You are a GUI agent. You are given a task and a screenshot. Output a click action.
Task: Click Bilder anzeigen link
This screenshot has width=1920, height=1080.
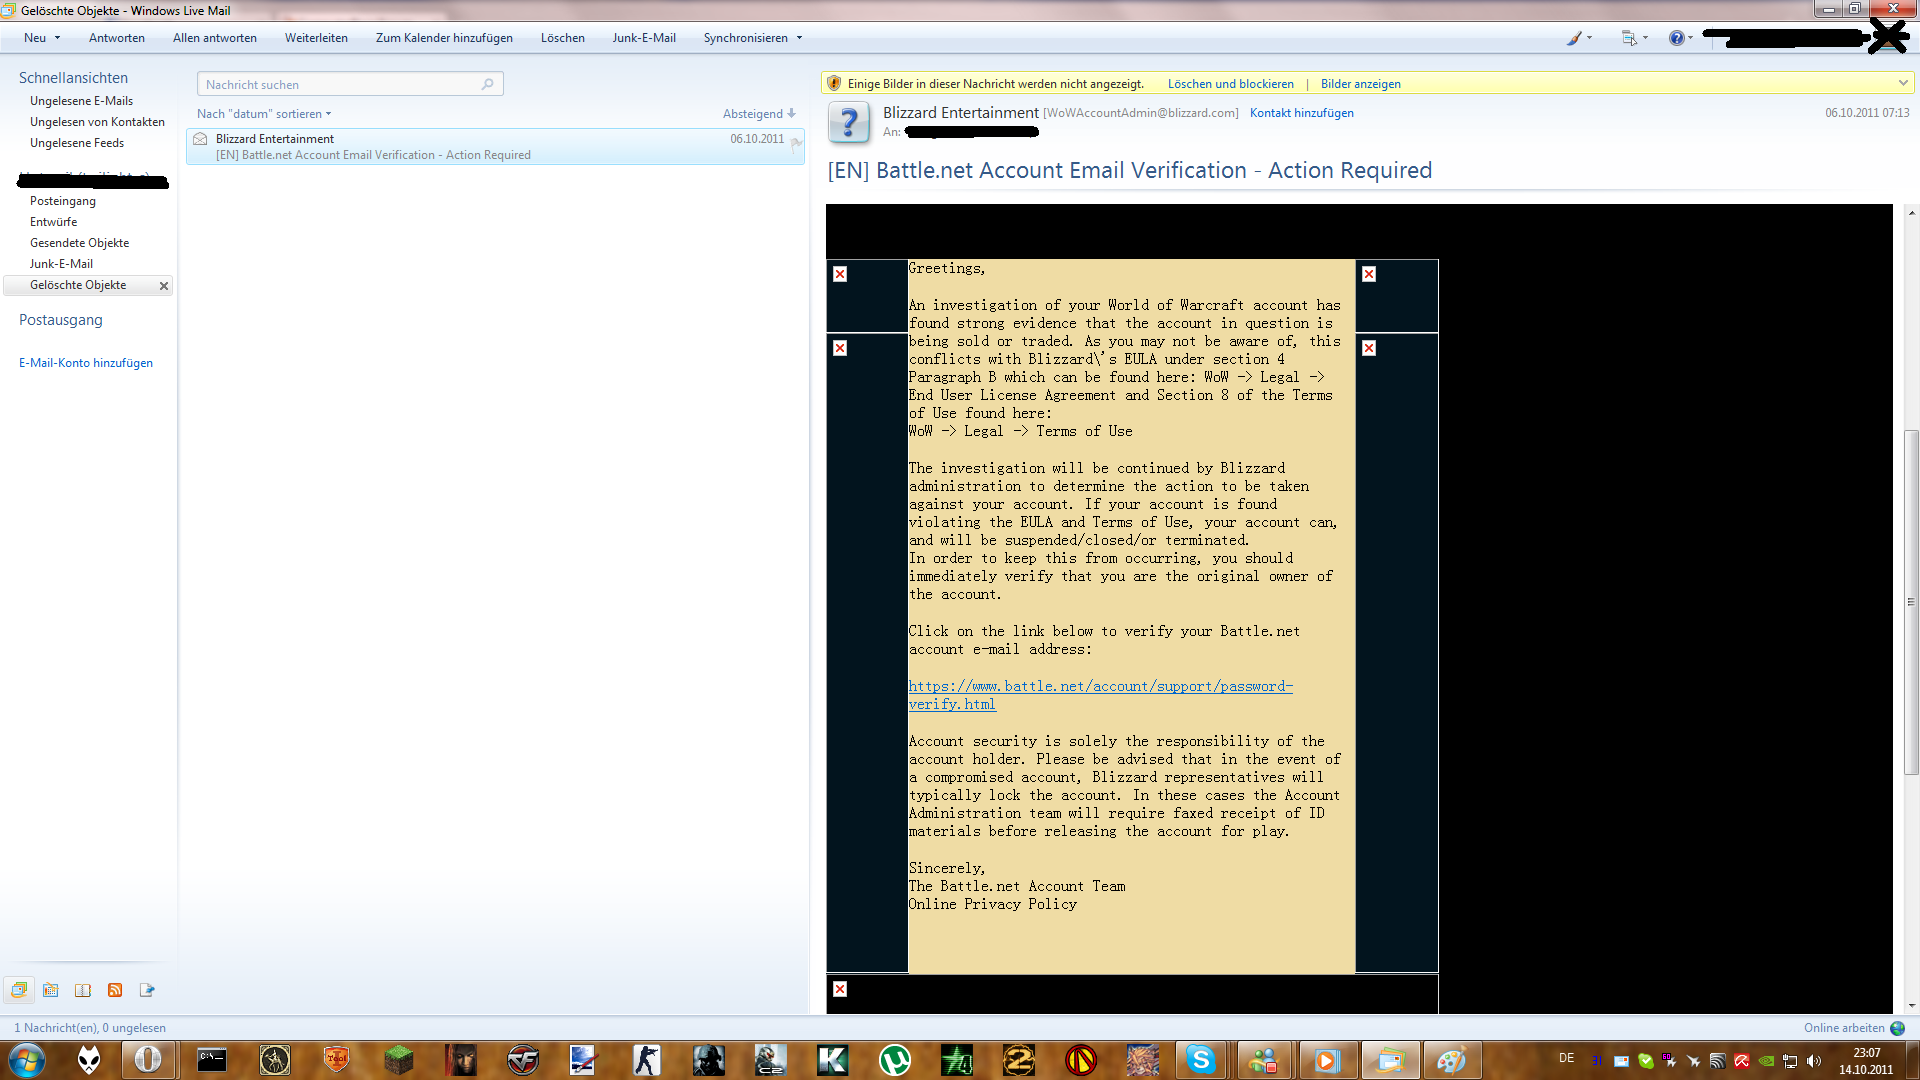click(1360, 84)
